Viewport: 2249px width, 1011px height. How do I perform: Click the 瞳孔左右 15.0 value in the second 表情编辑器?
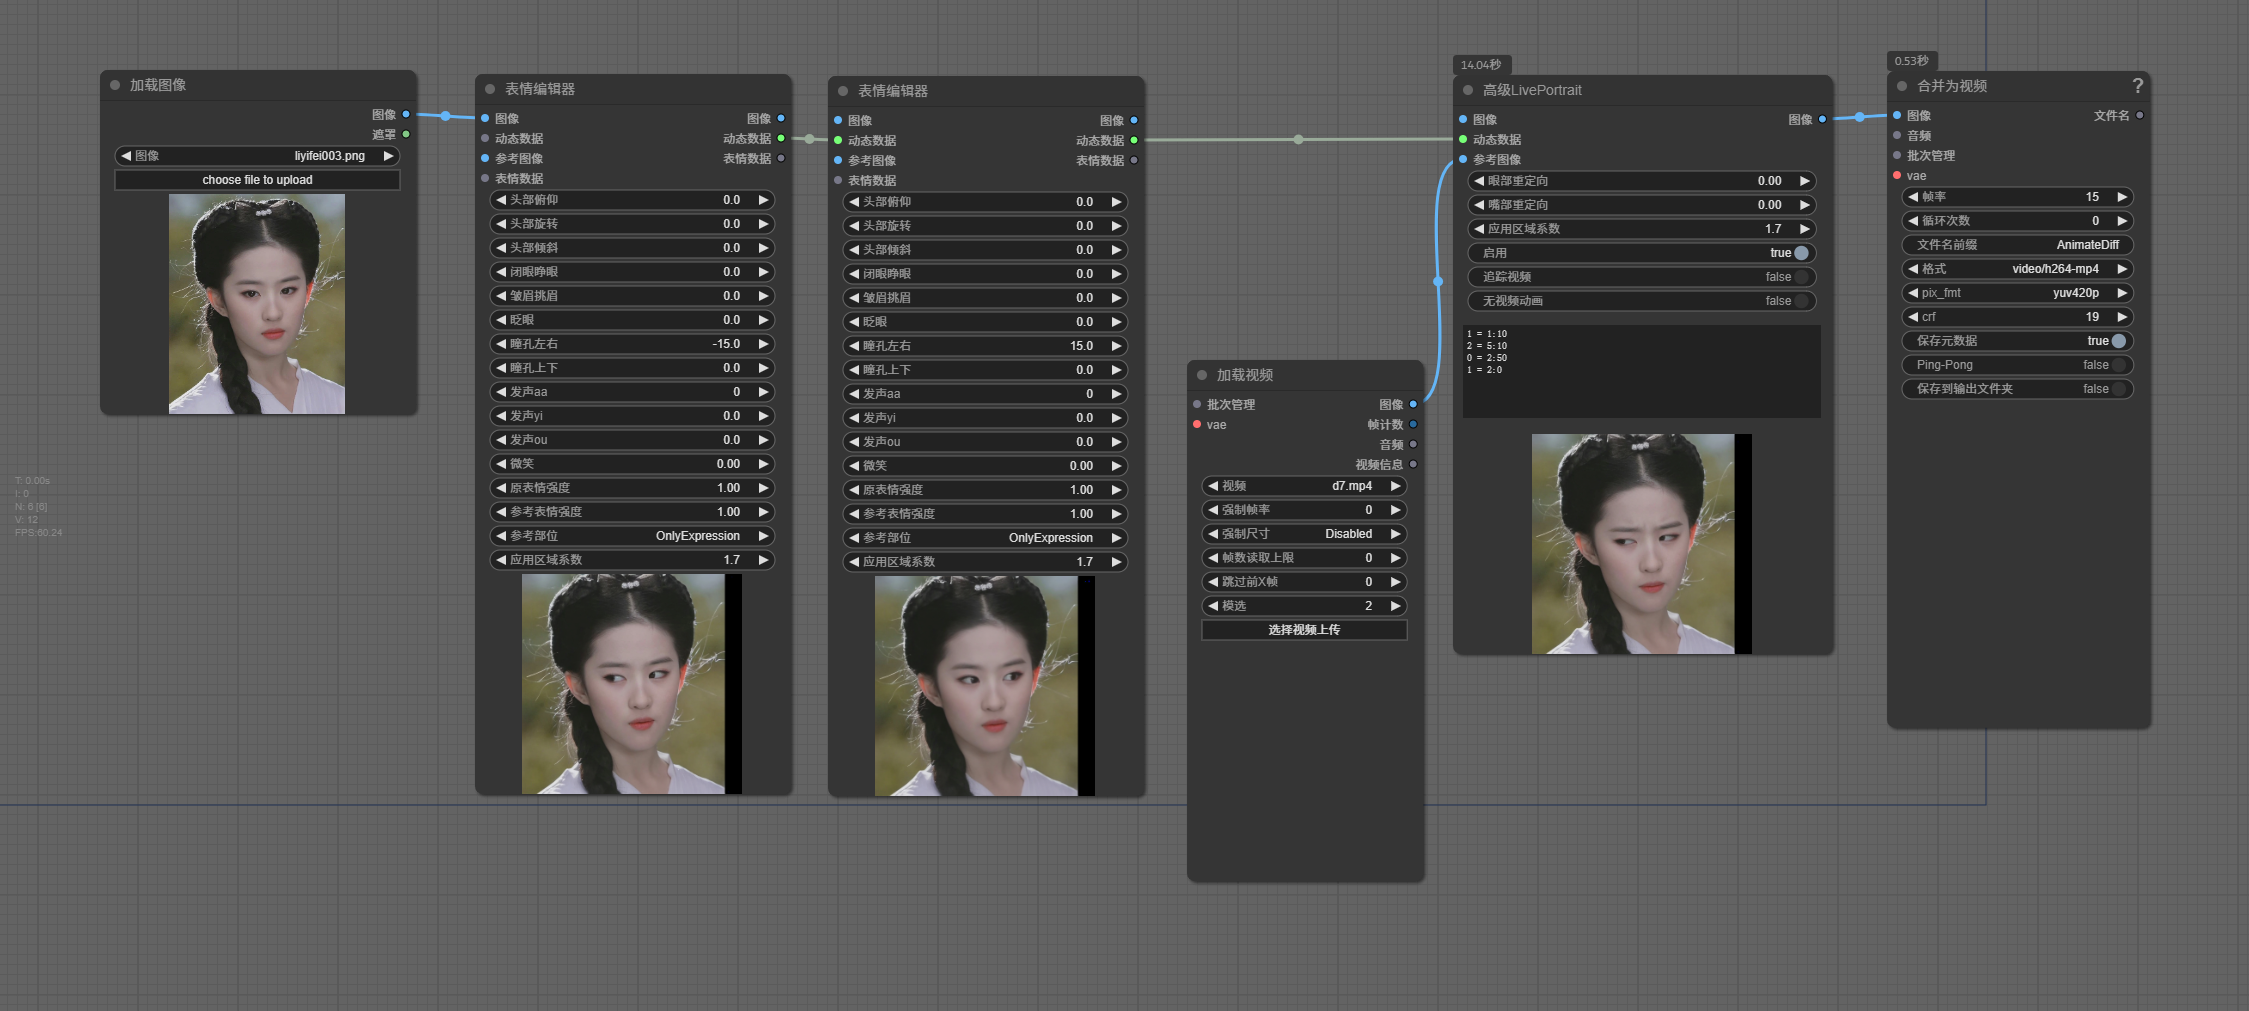1081,346
